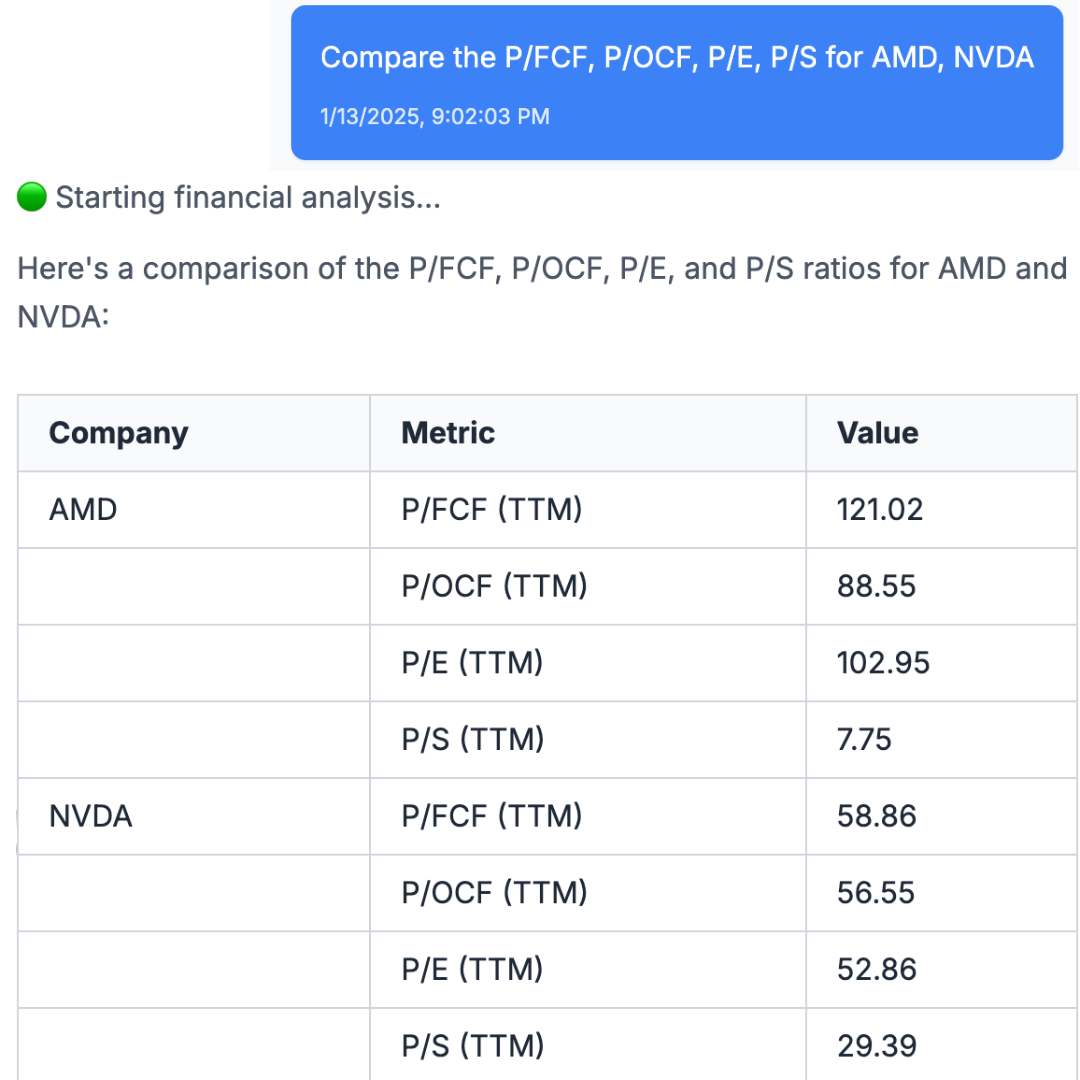Select the Company column header
The width and height of the screenshot is (1080, 1080).
(119, 433)
